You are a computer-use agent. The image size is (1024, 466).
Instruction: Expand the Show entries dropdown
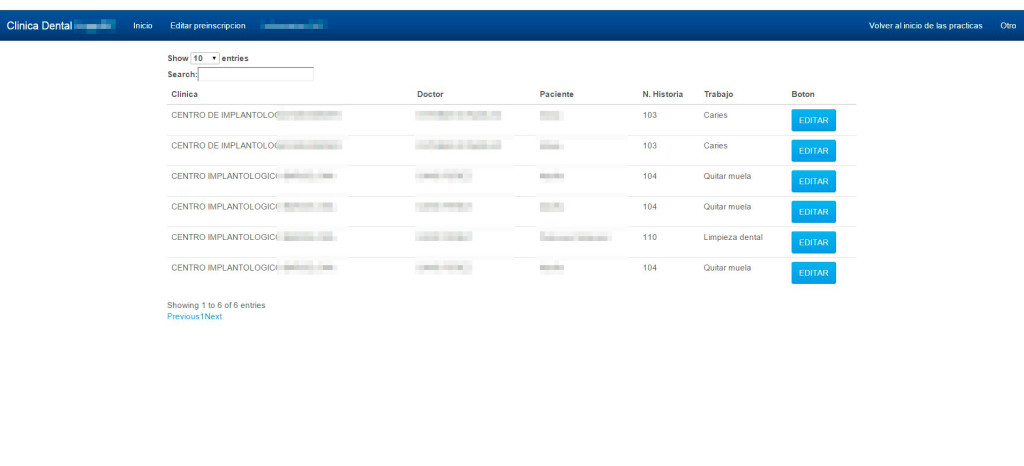click(205, 59)
